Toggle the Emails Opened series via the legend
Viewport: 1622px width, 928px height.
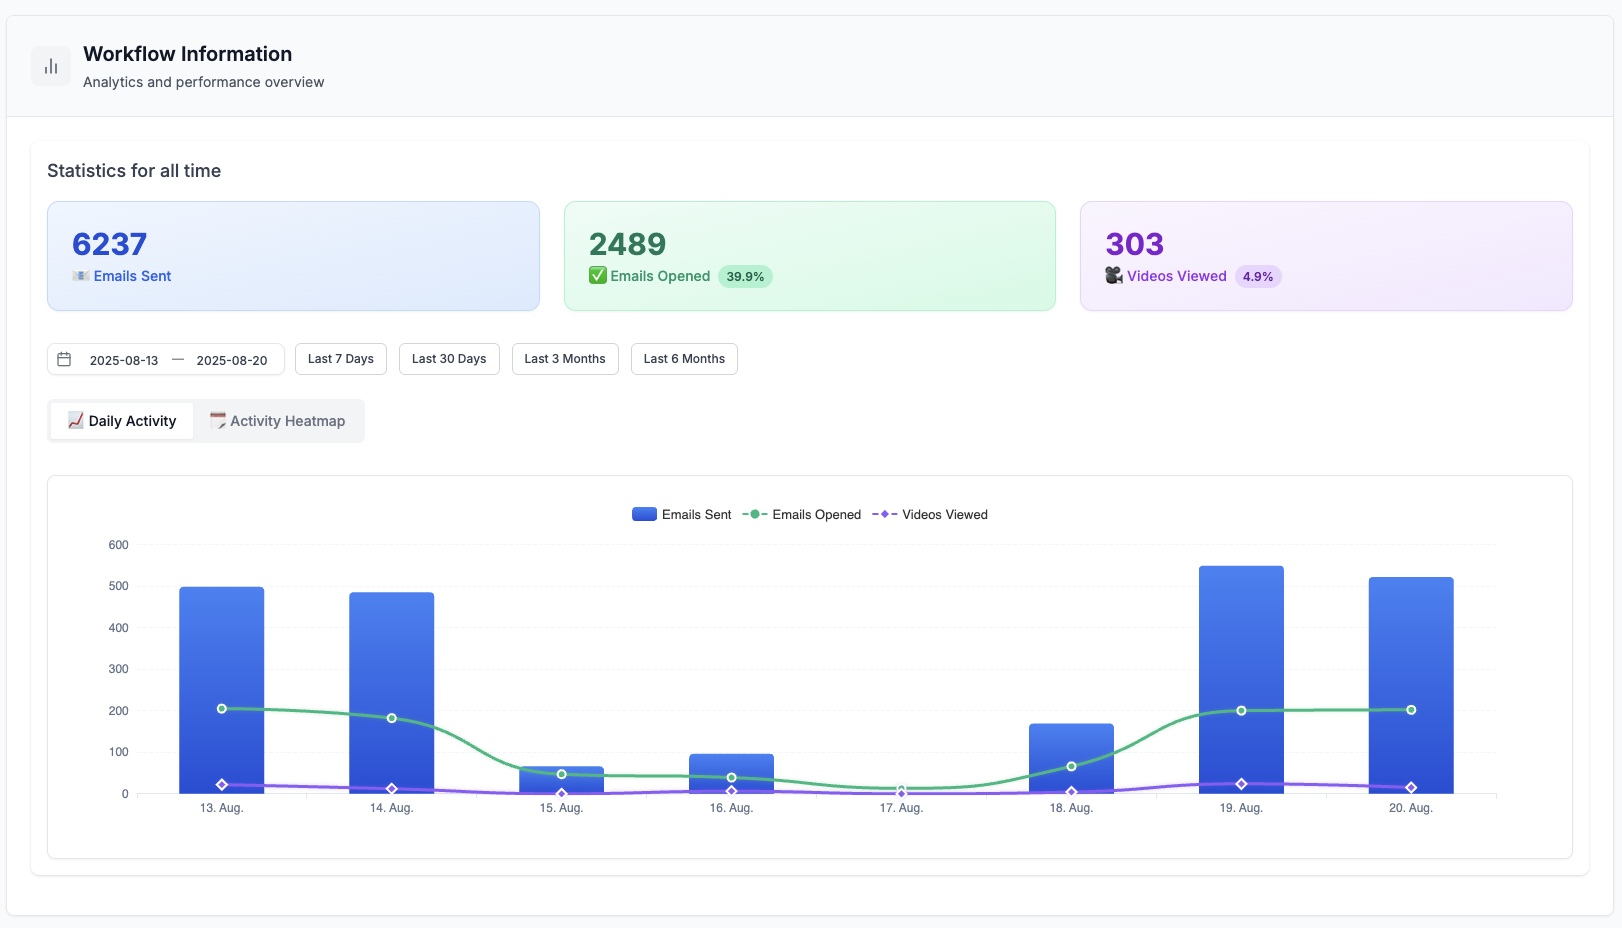pos(816,513)
